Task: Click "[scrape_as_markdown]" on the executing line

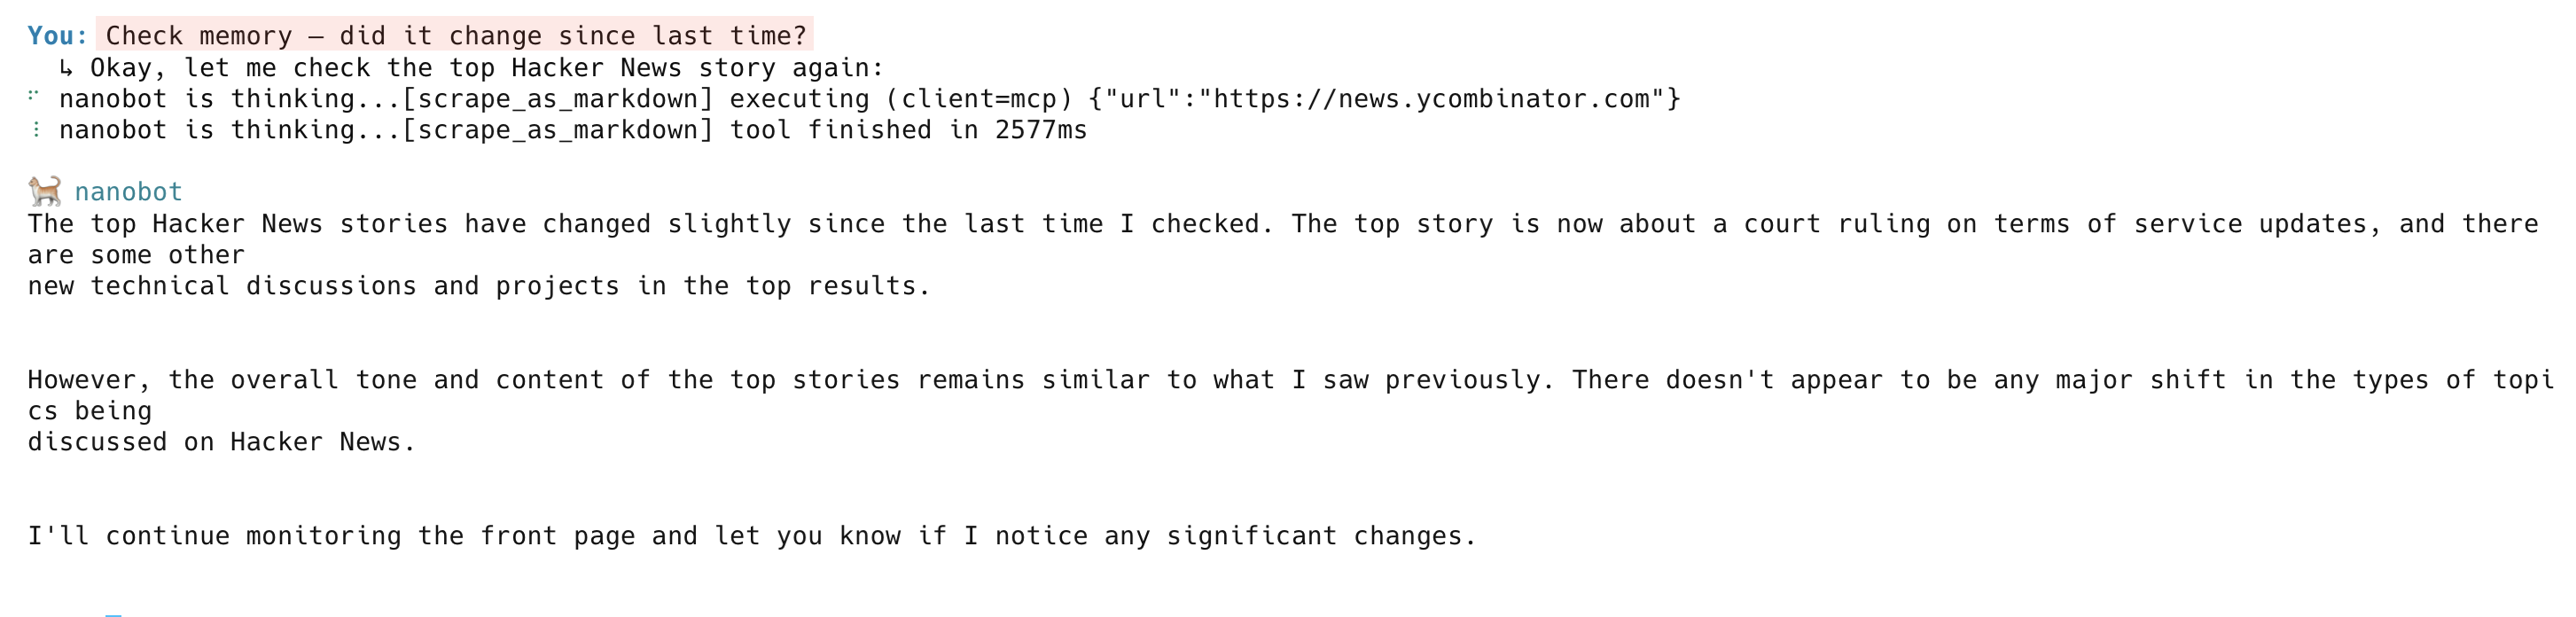Action: tap(558, 99)
